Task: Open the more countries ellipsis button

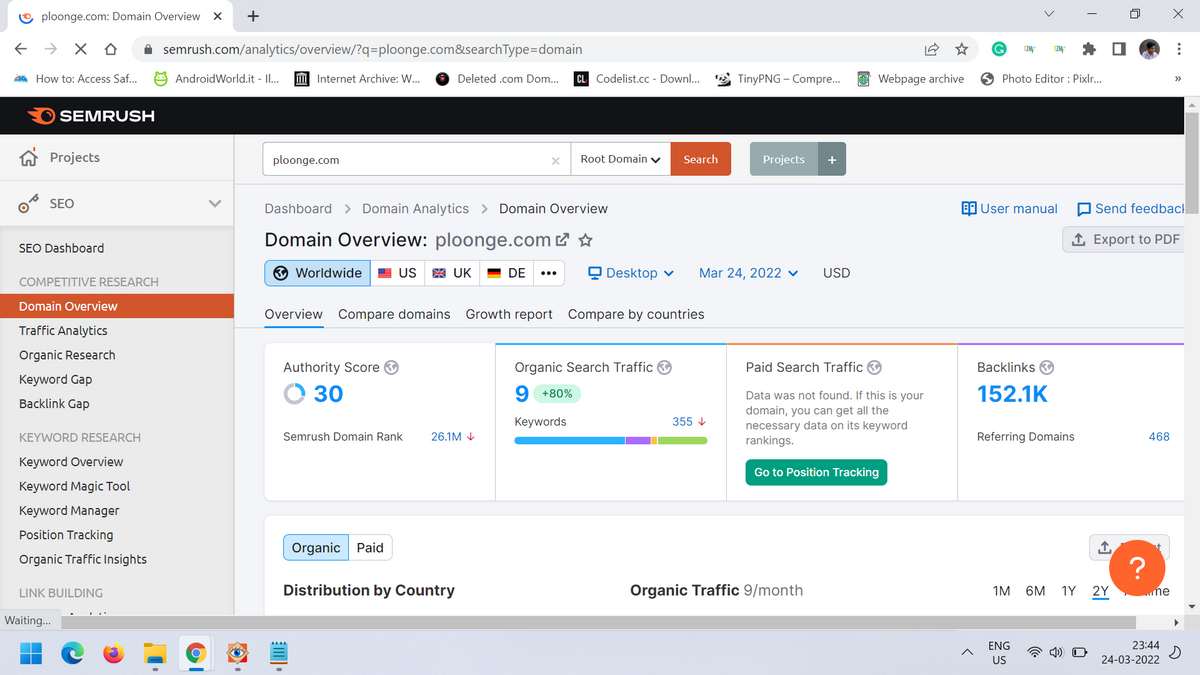Action: 548,273
